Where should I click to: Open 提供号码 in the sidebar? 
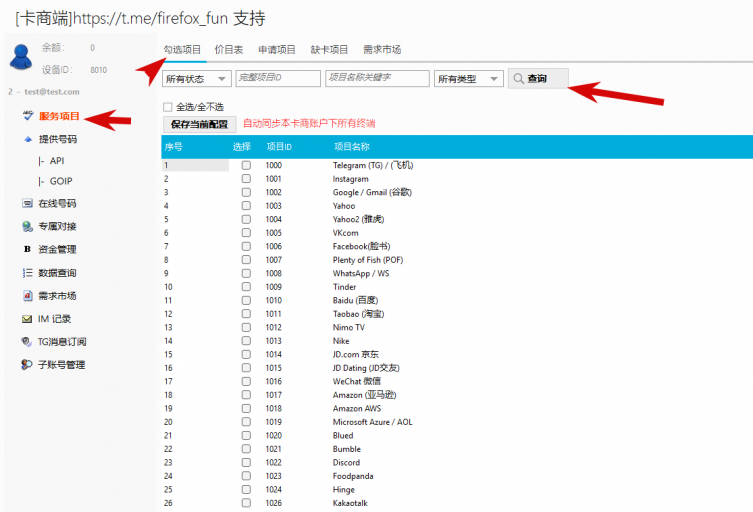tap(58, 139)
